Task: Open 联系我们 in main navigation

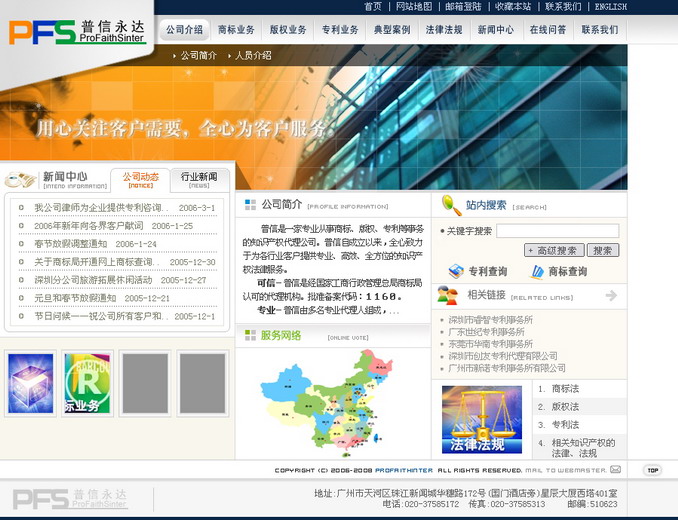Action: coord(600,30)
